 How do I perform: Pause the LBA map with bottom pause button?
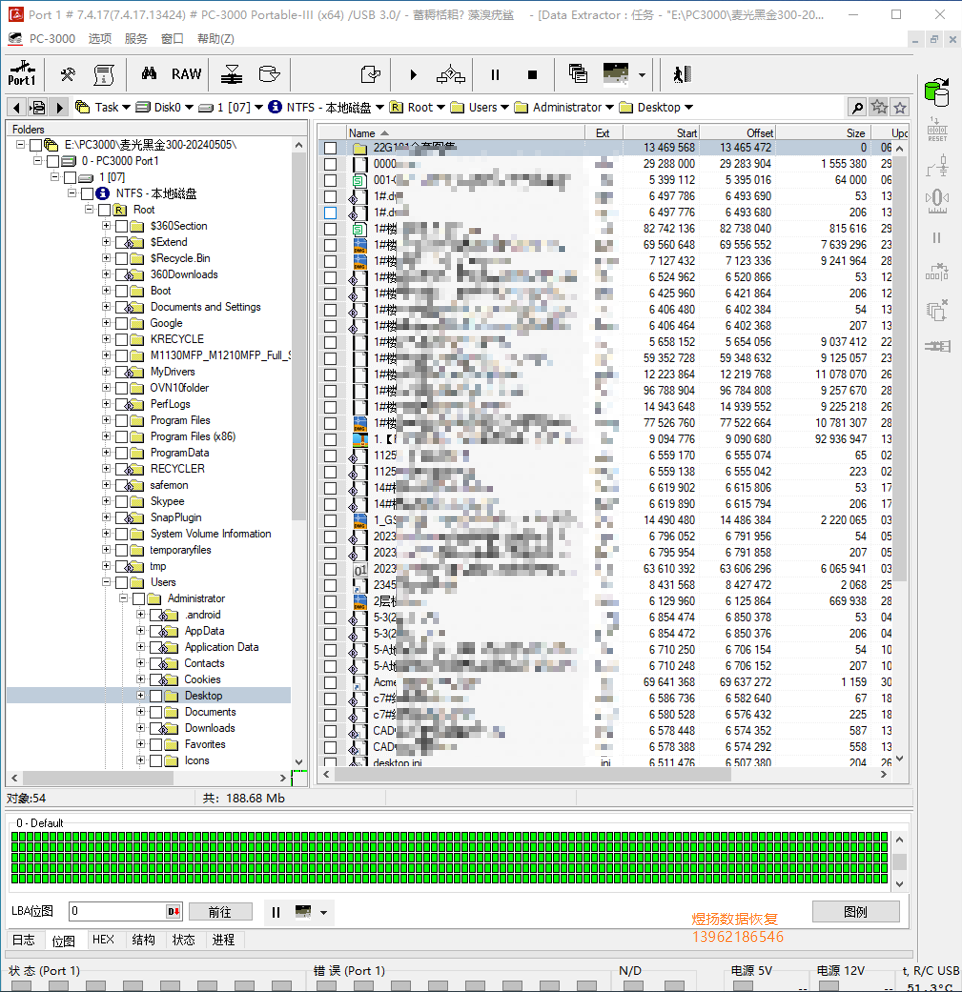coord(276,912)
